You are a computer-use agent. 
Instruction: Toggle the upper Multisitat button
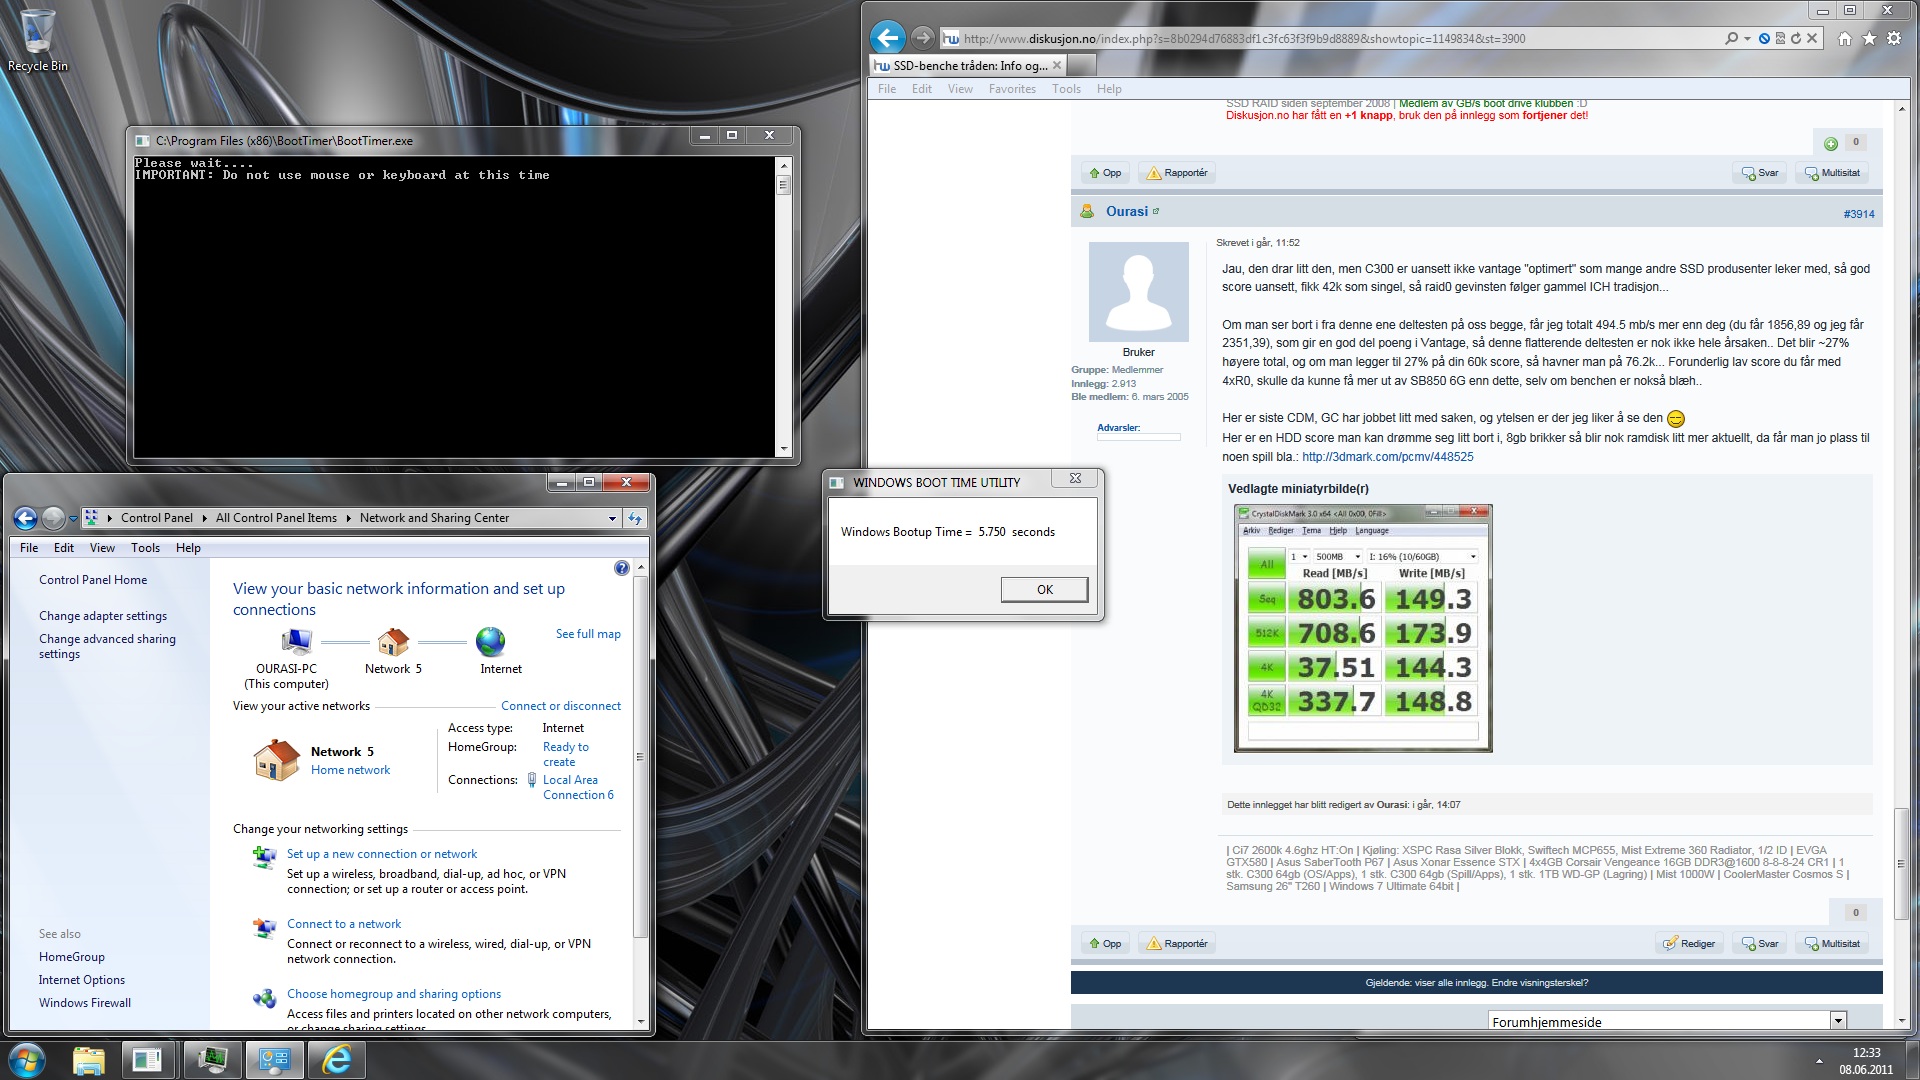(1833, 173)
